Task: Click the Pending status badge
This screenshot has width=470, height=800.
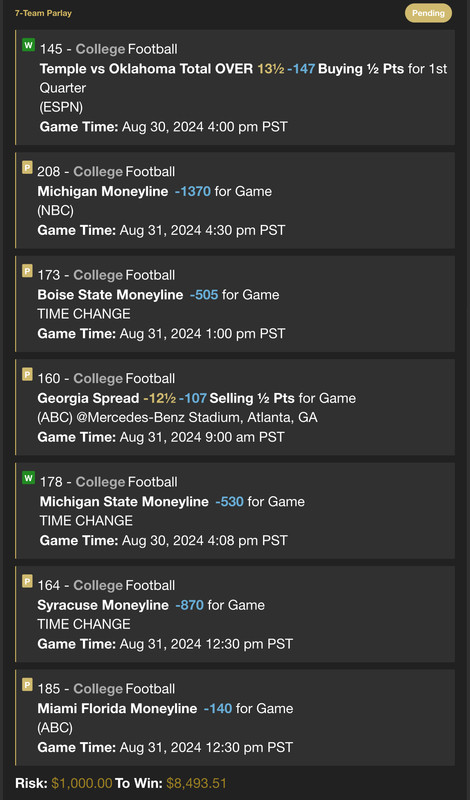Action: tap(428, 13)
